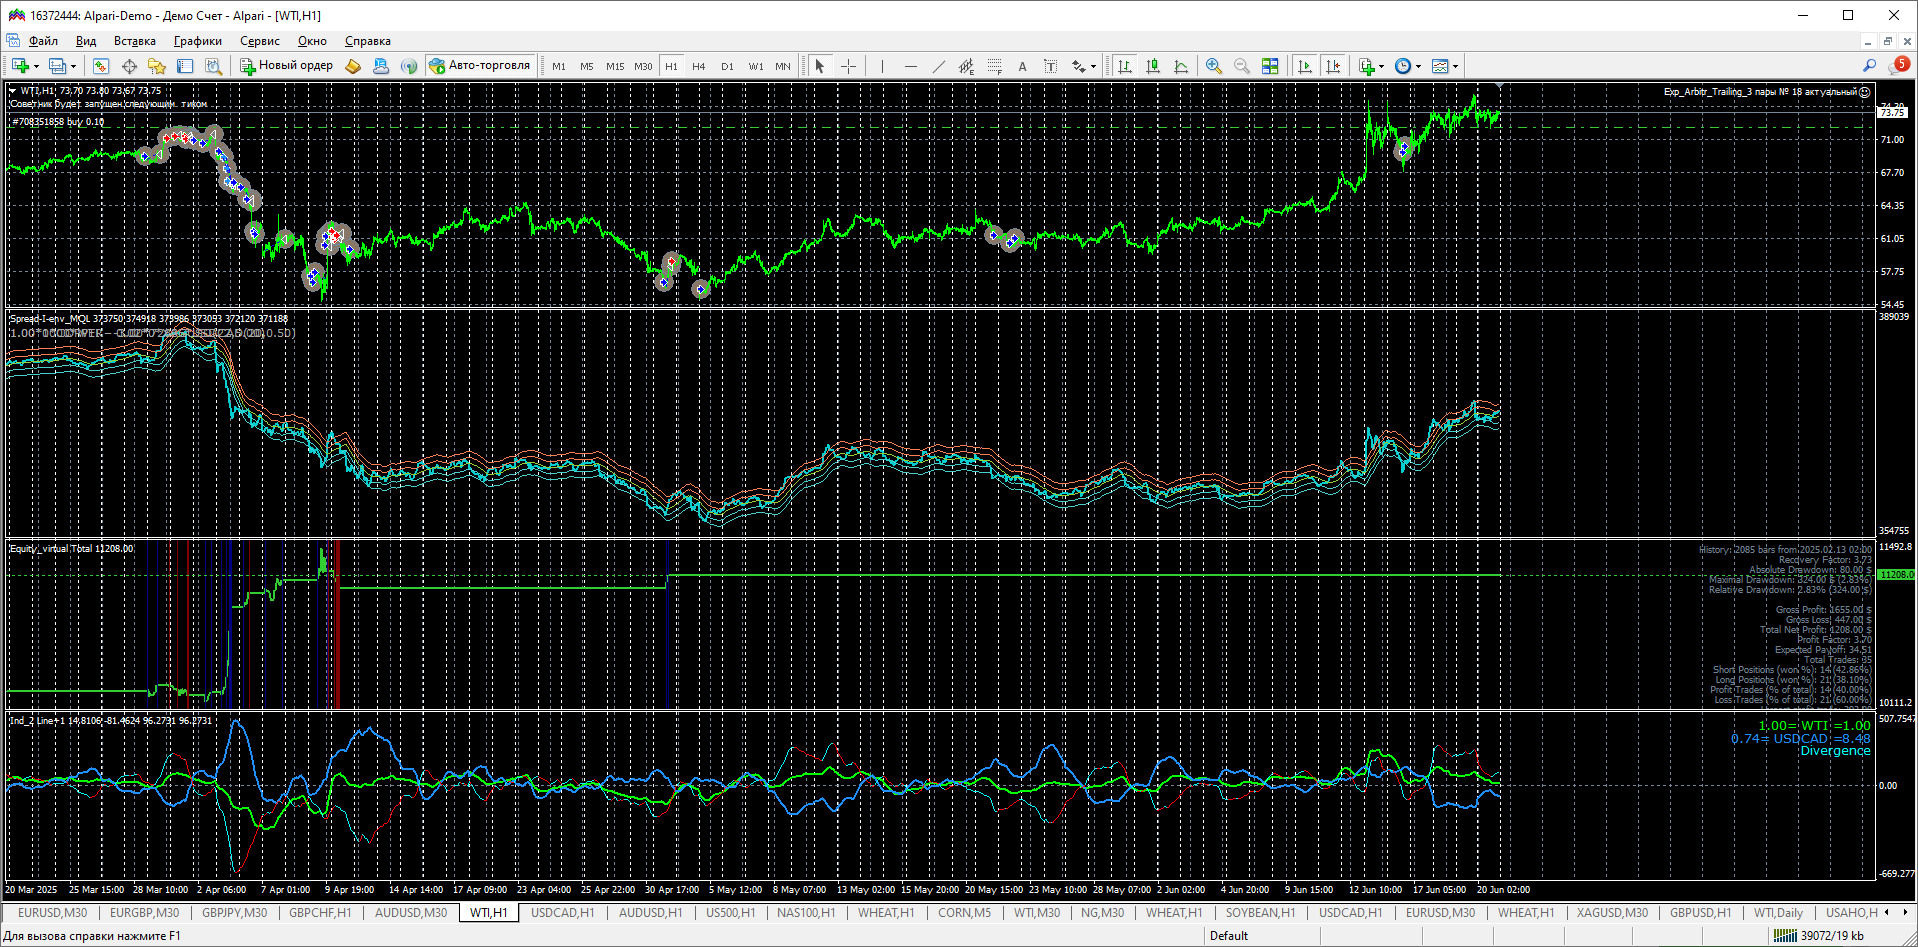Screen dimensions: 1918x947
Task: Select the equidistant channel tool
Action: click(966, 66)
